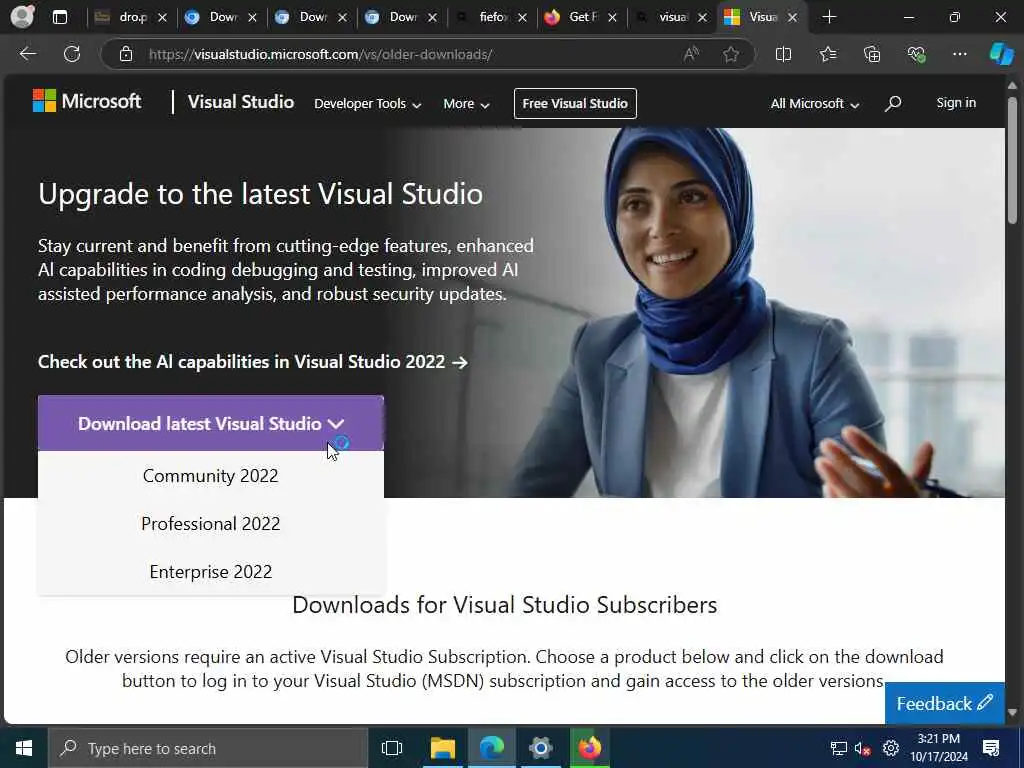Click the network tray icon
Viewport: 1024px width, 768px height.
point(838,748)
